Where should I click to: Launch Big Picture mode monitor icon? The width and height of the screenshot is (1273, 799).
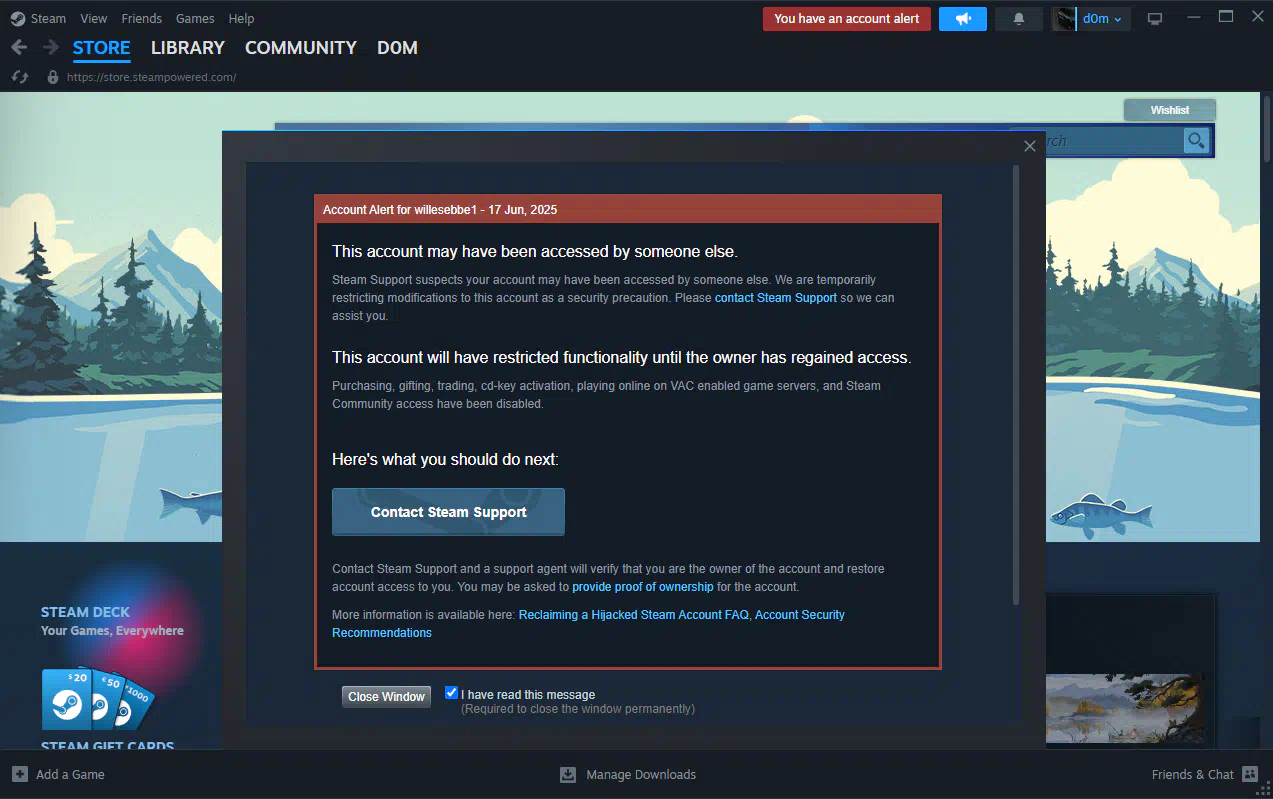point(1155,18)
